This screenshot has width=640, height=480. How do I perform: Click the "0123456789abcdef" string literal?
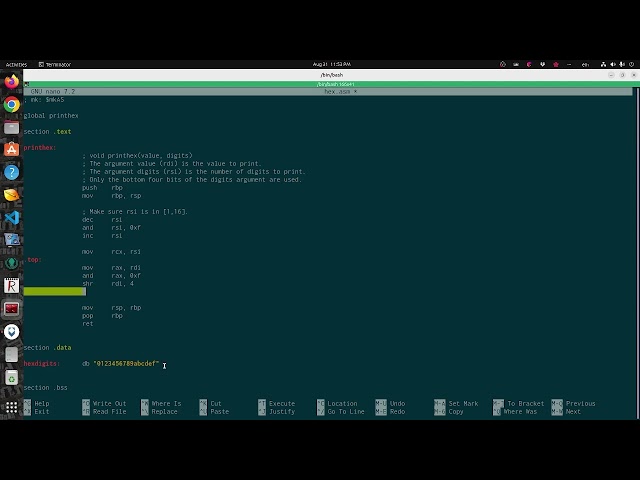coord(126,363)
